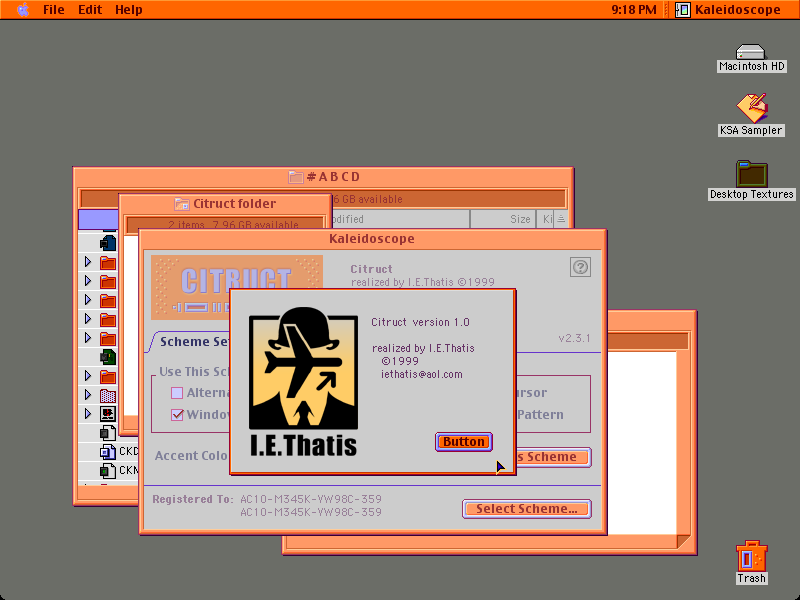Select the document icon directly above the CKD row
800x600 pixels.
(x=108, y=433)
